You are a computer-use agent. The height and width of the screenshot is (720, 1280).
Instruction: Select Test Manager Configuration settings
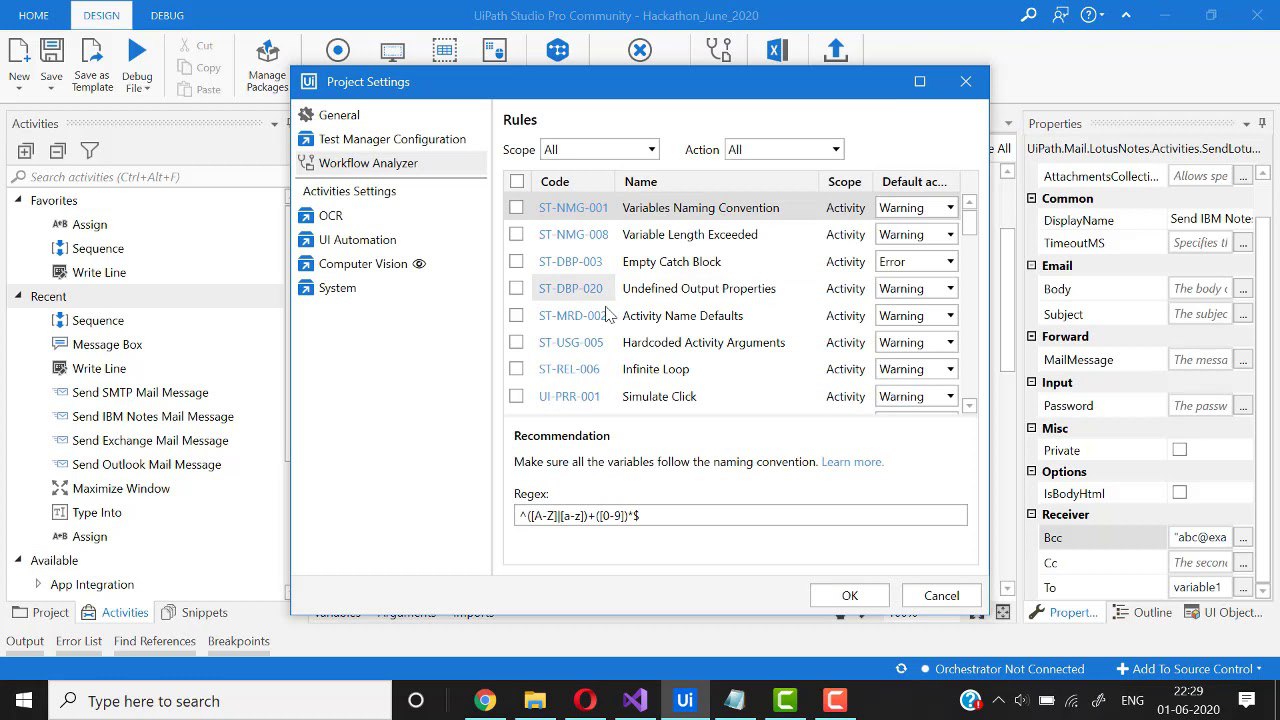click(392, 139)
